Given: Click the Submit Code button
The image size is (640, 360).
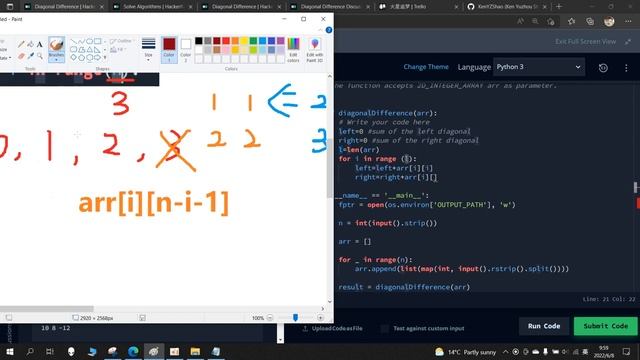Looking at the screenshot, I should tap(605, 326).
